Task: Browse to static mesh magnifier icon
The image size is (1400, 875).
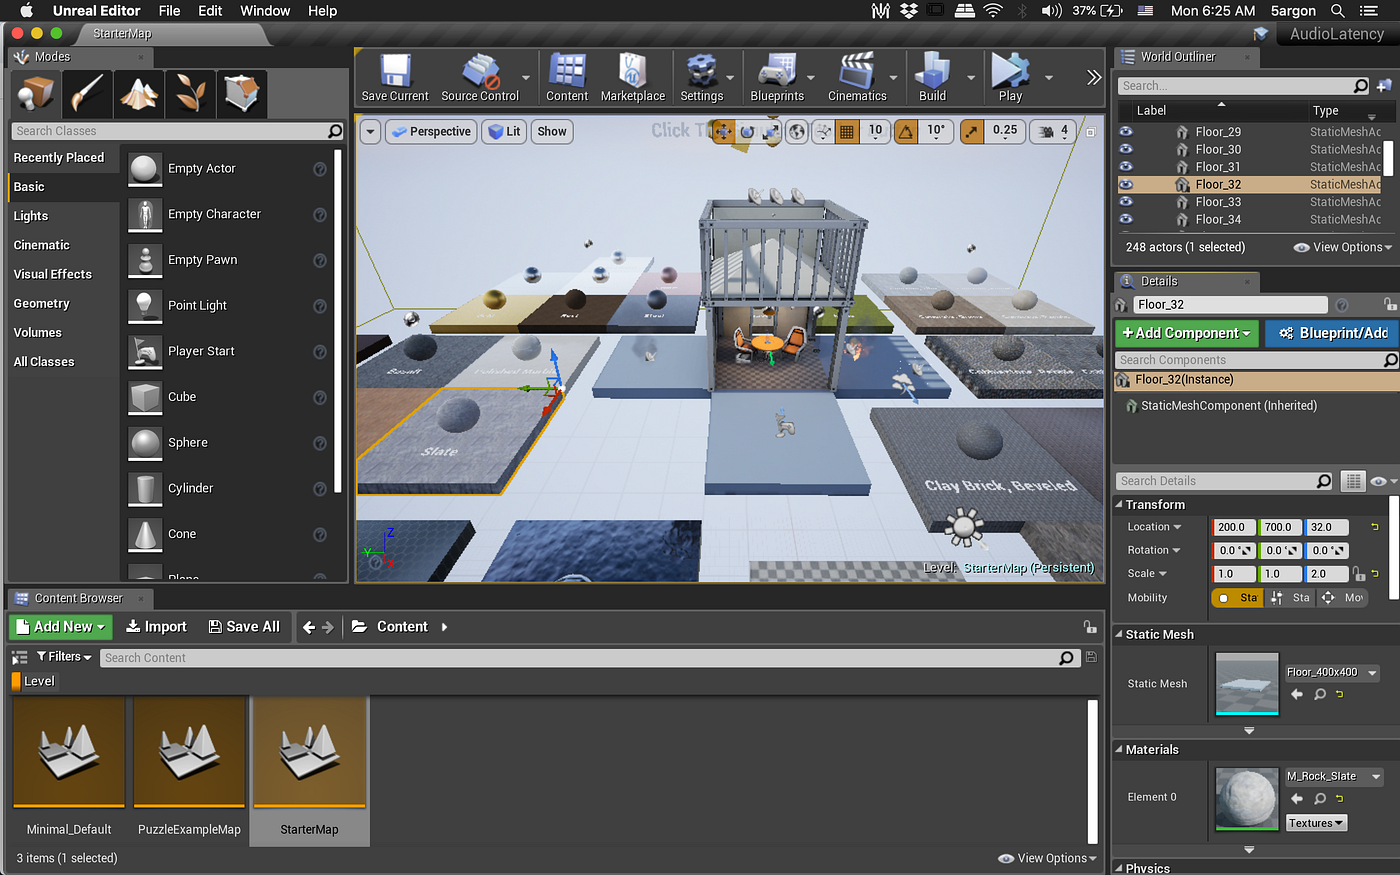Action: pyautogui.click(x=1320, y=694)
